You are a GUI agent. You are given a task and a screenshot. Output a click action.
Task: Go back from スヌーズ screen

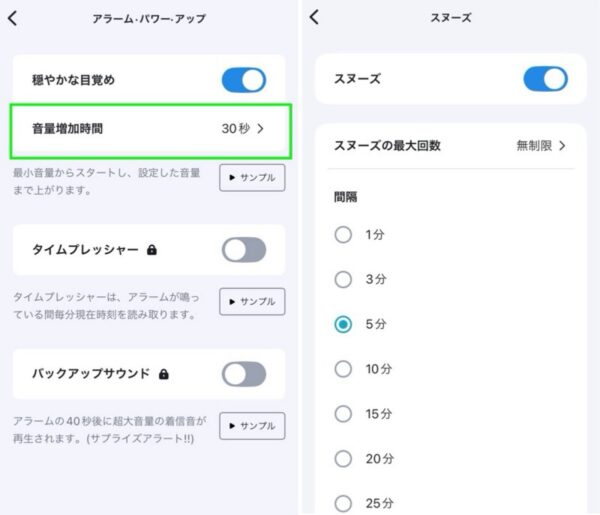[314, 17]
